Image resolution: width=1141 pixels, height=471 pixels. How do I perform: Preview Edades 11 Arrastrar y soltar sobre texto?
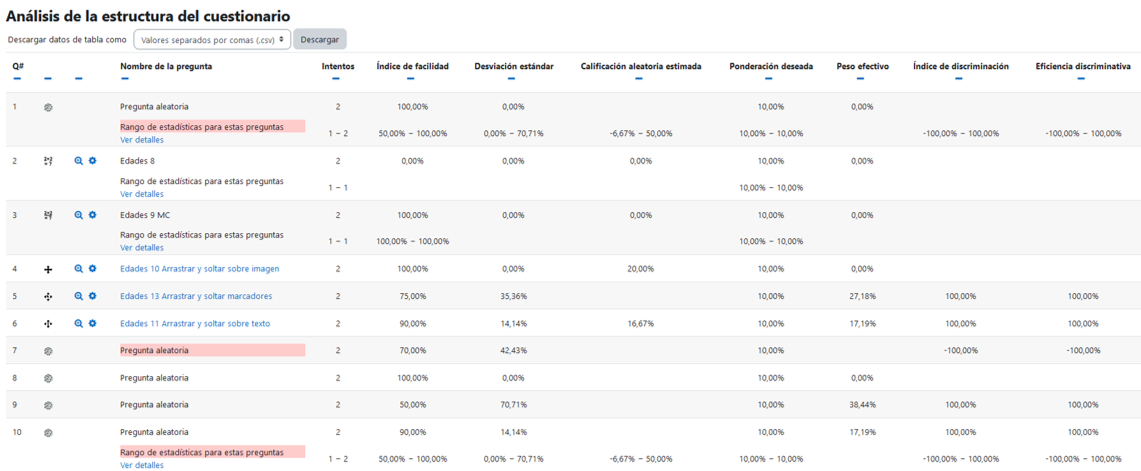[x=79, y=324]
